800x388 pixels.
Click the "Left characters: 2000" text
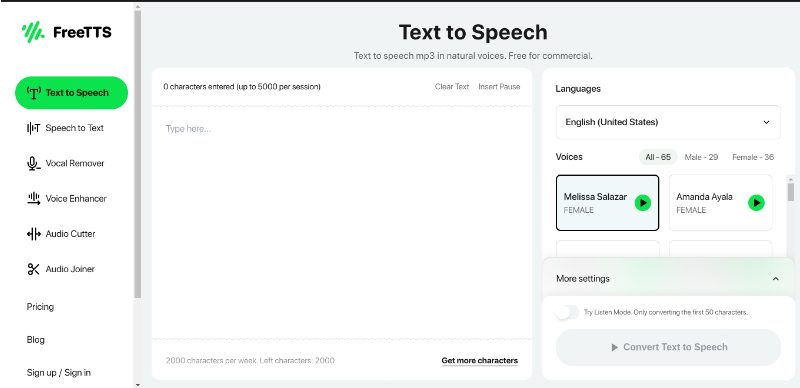pyautogui.click(x=297, y=360)
